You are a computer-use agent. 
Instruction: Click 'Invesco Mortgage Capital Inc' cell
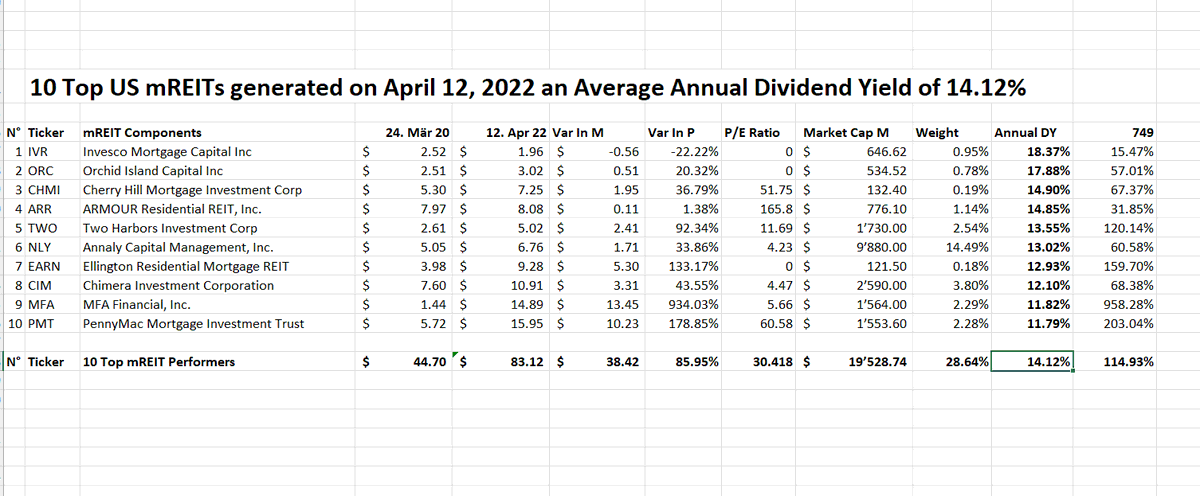click(x=168, y=151)
